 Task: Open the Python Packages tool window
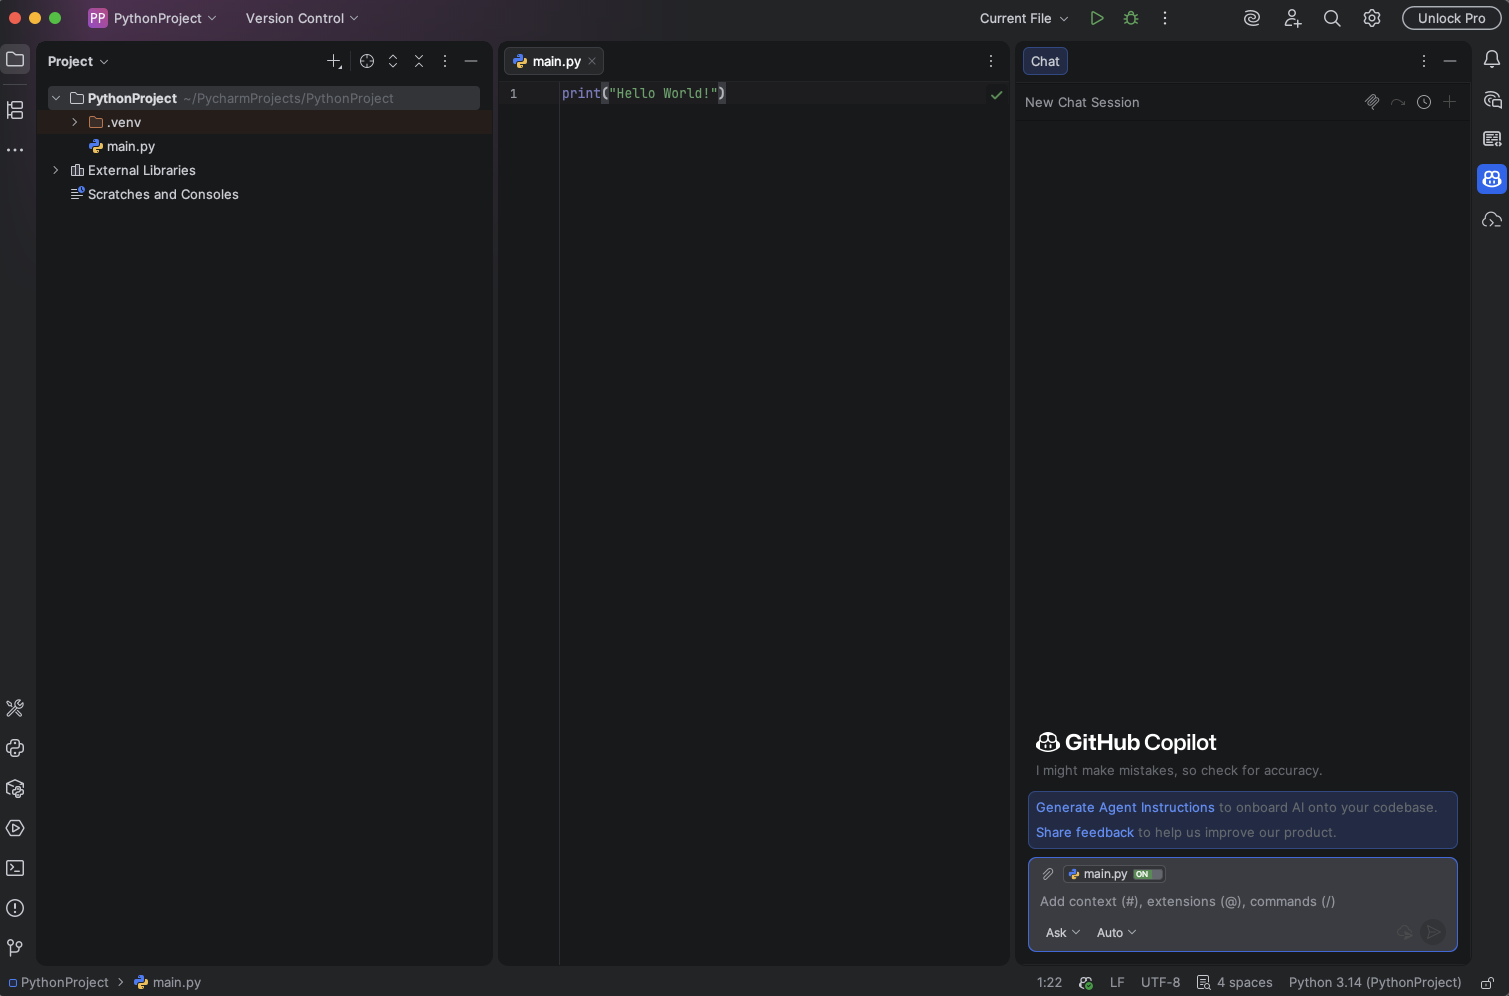(15, 788)
